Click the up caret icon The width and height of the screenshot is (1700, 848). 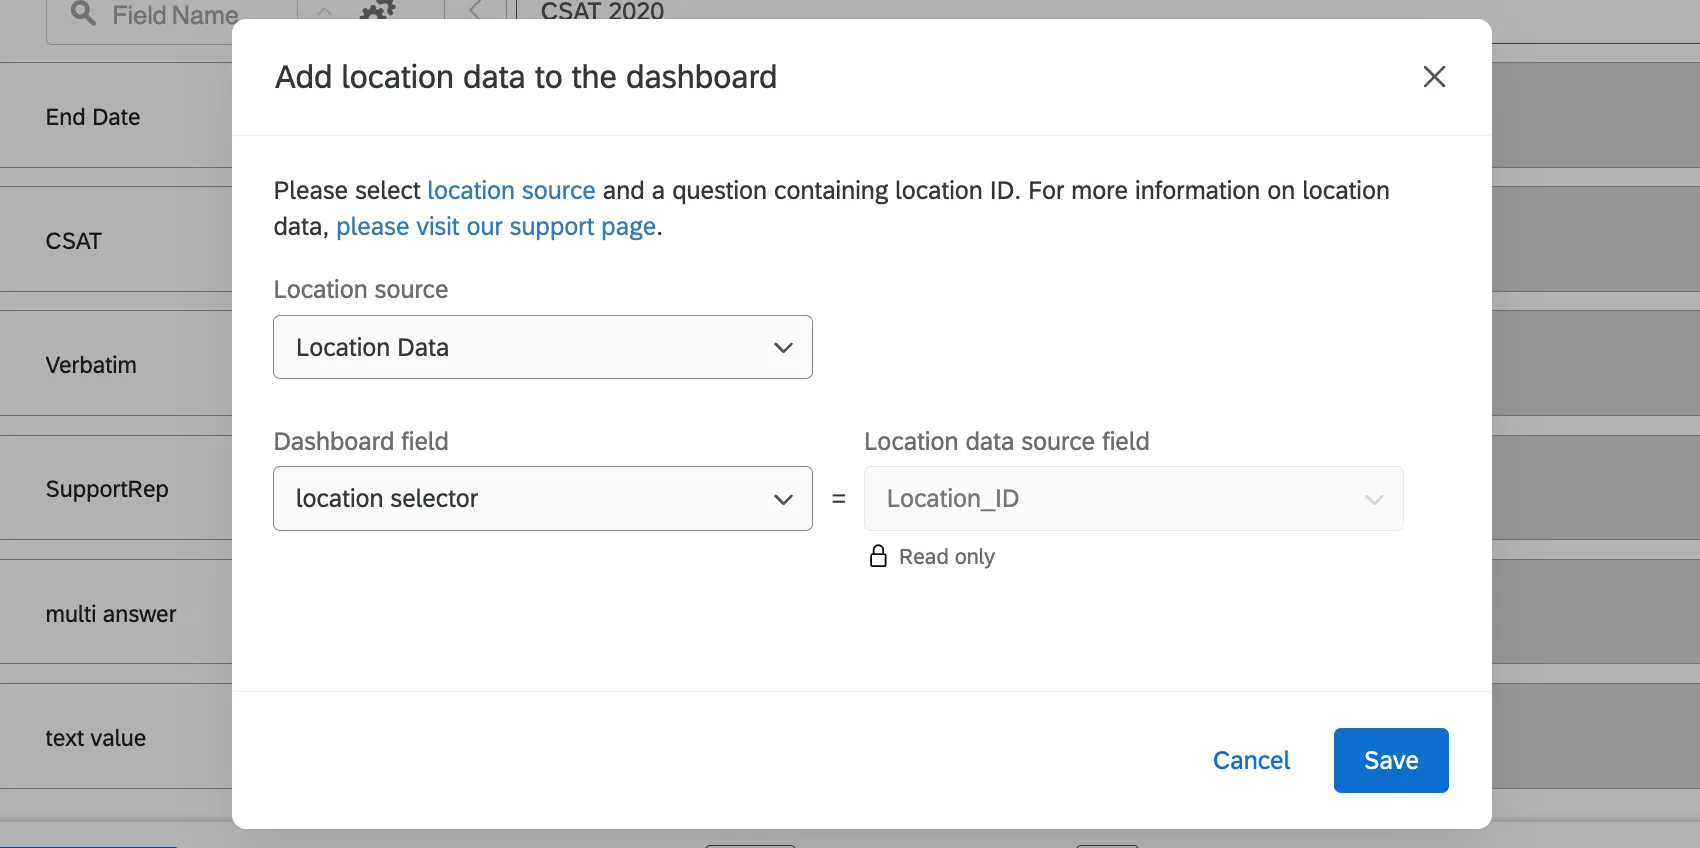click(324, 12)
